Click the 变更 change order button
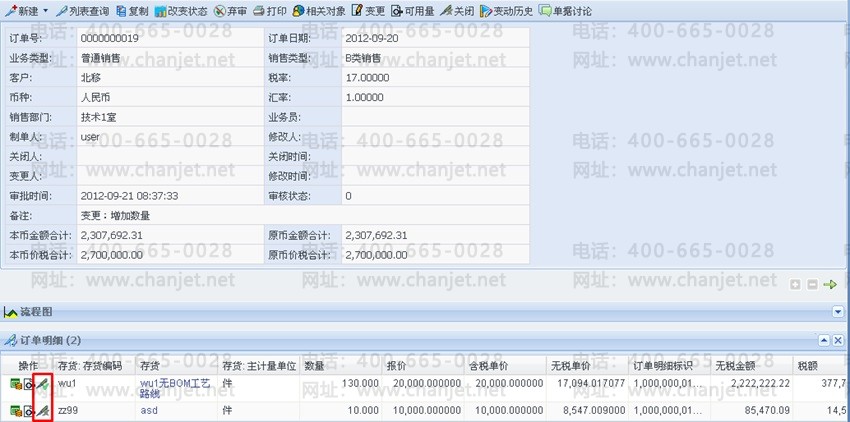Screen dimensions: 850x422 368,11
